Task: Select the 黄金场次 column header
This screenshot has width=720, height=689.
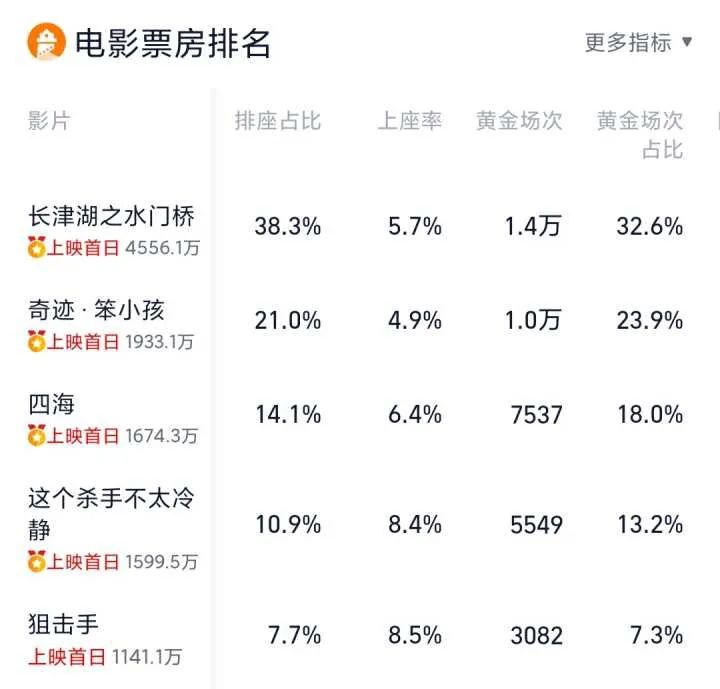Action: click(x=519, y=121)
